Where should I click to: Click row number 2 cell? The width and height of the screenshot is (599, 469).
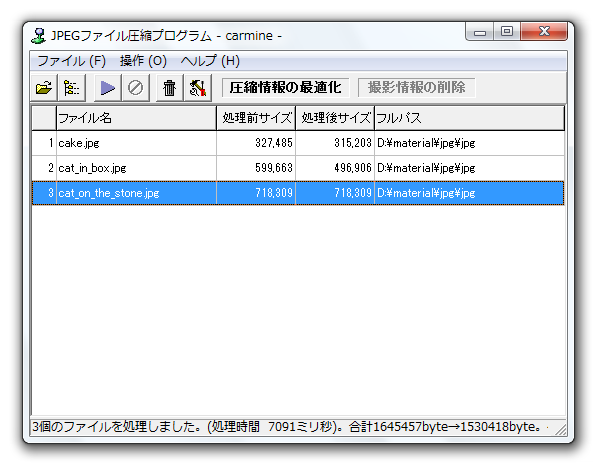(44, 168)
